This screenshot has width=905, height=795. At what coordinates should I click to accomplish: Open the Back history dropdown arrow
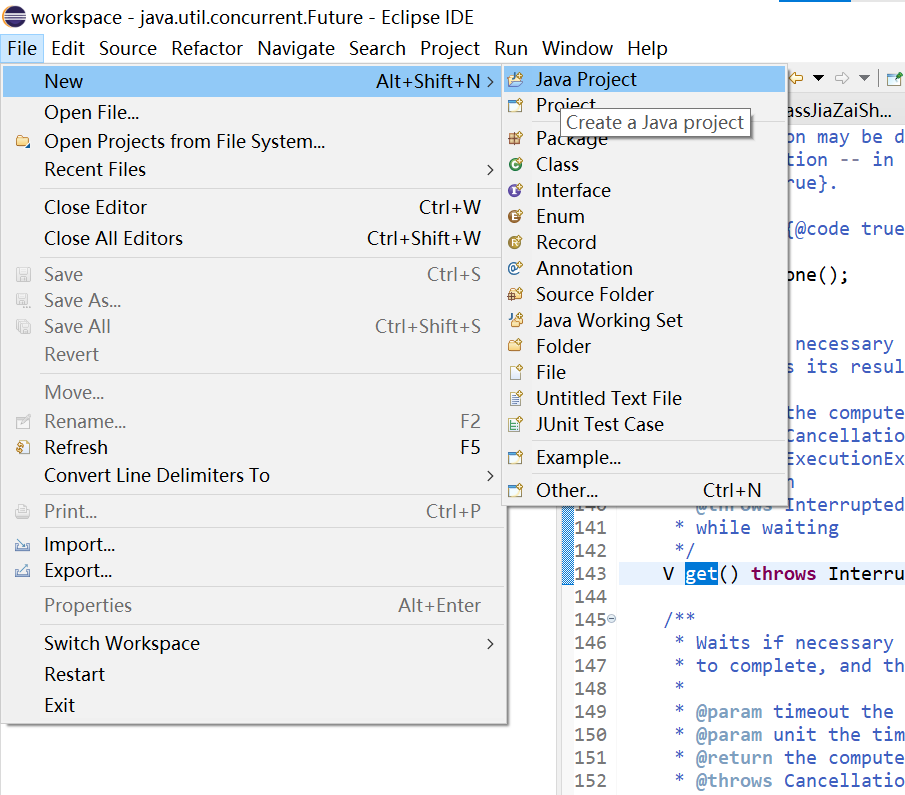818,78
